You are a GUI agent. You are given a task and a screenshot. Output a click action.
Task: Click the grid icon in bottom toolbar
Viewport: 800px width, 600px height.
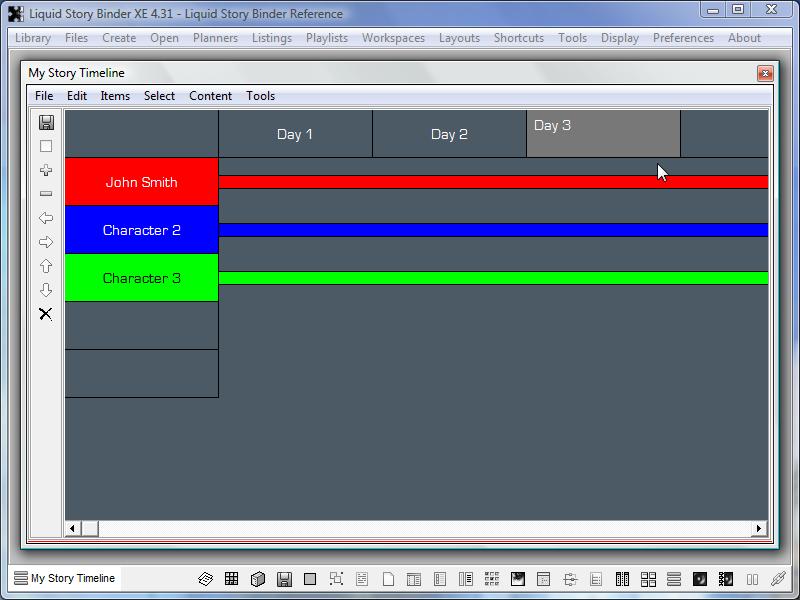point(232,579)
